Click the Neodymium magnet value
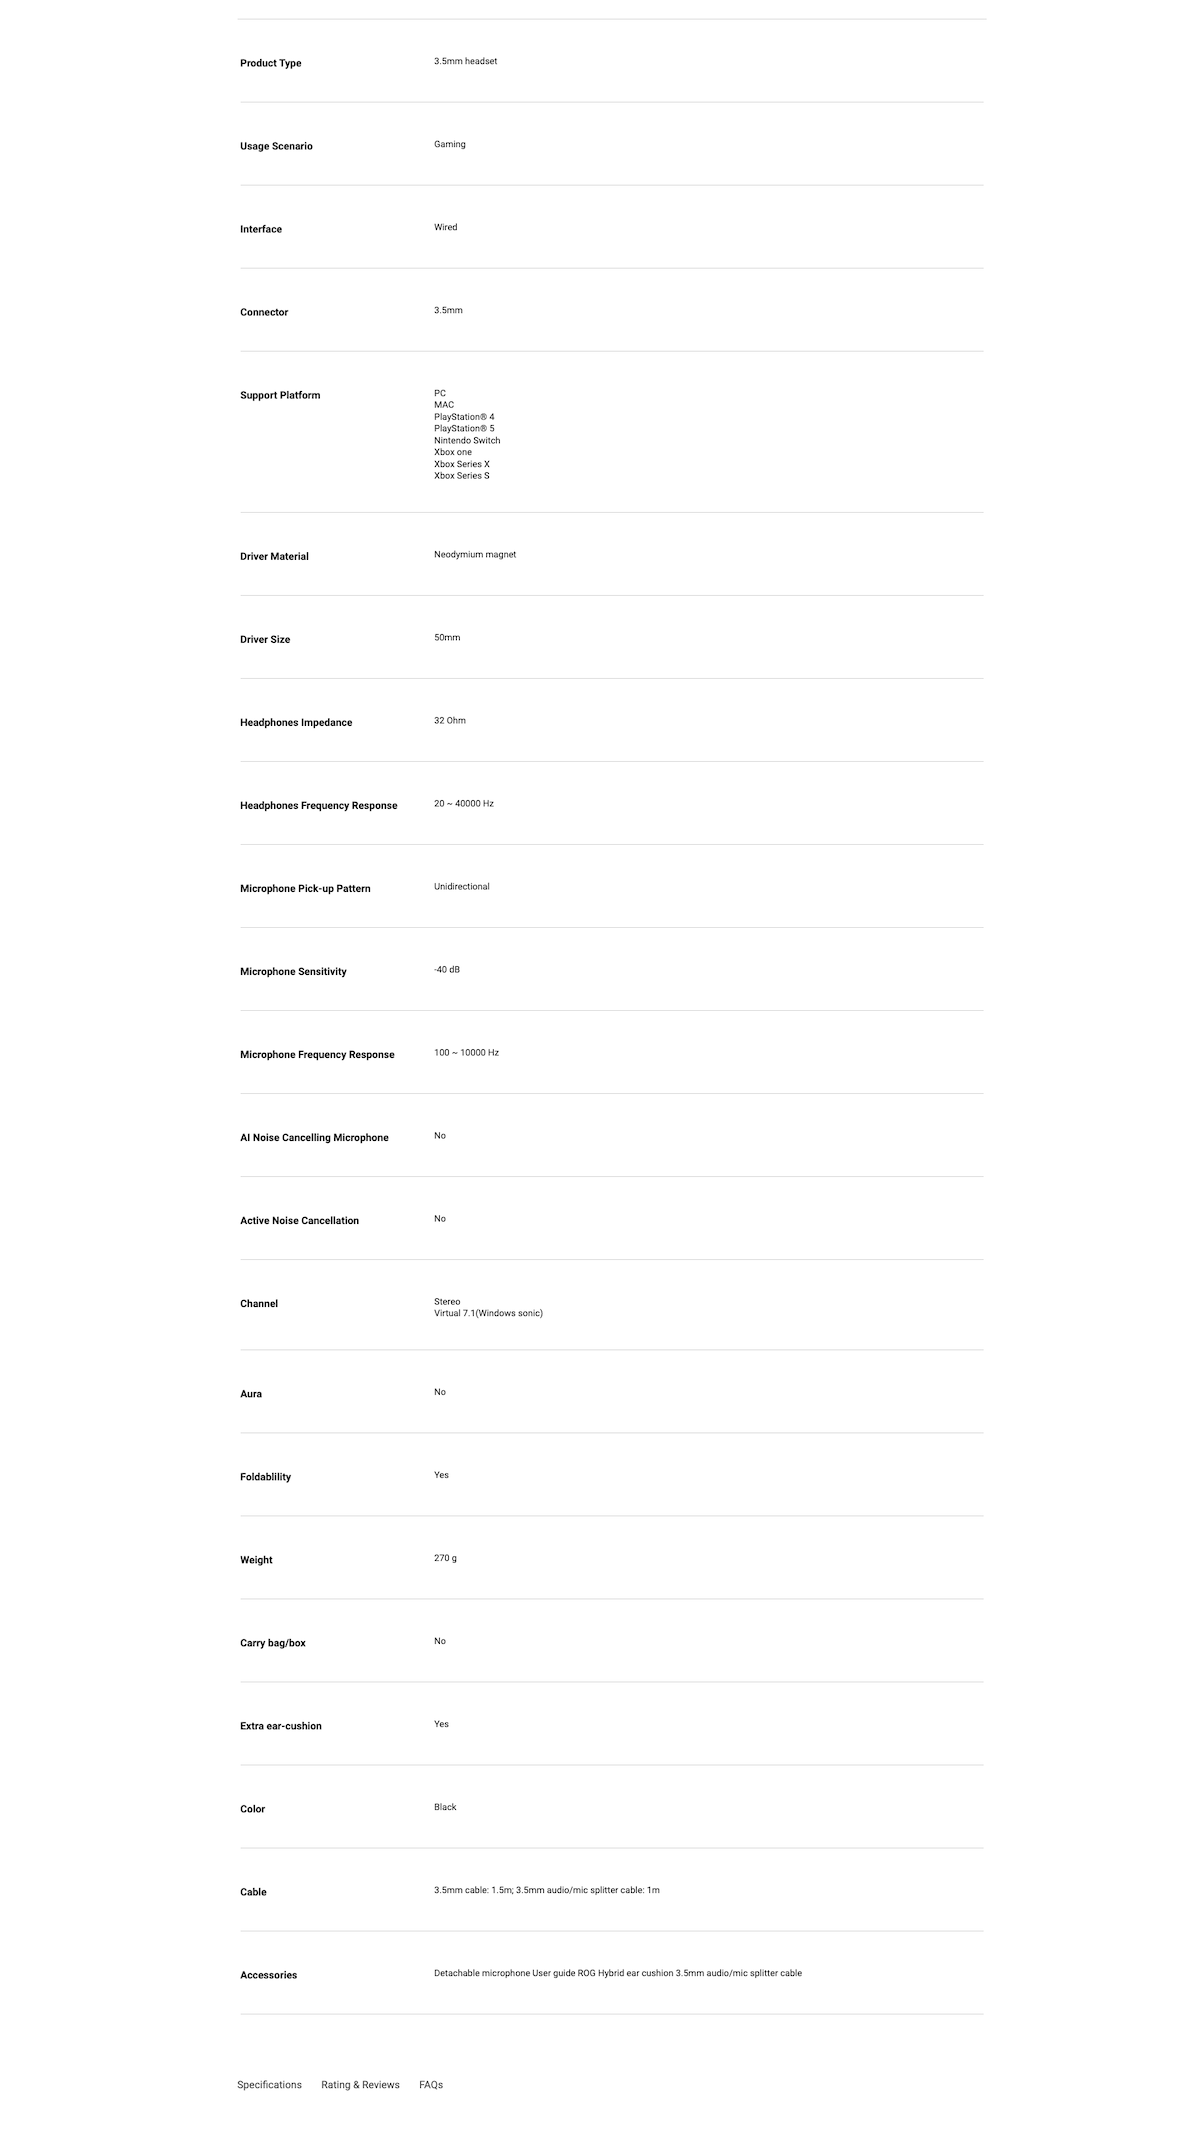 click(475, 554)
